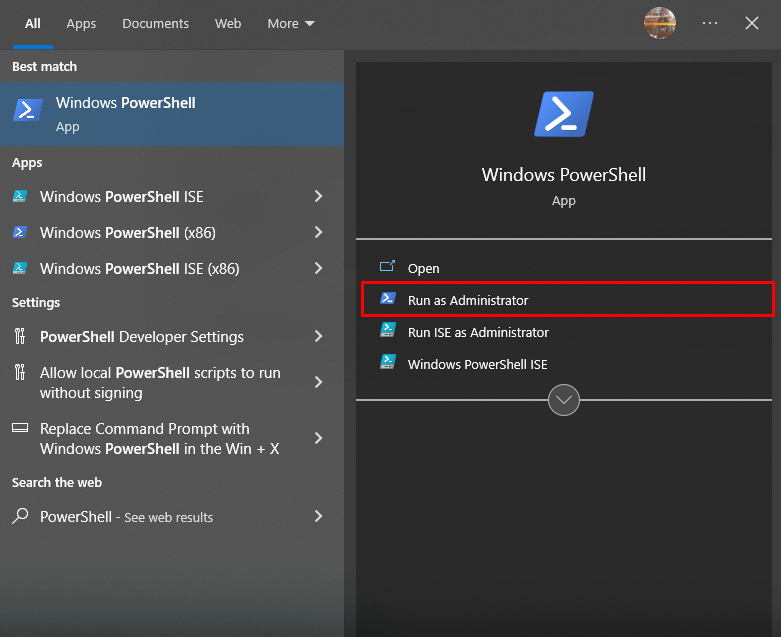The width and height of the screenshot is (781, 637).
Task: Click the Windows PowerShell (x86) app icon
Action: [20, 232]
